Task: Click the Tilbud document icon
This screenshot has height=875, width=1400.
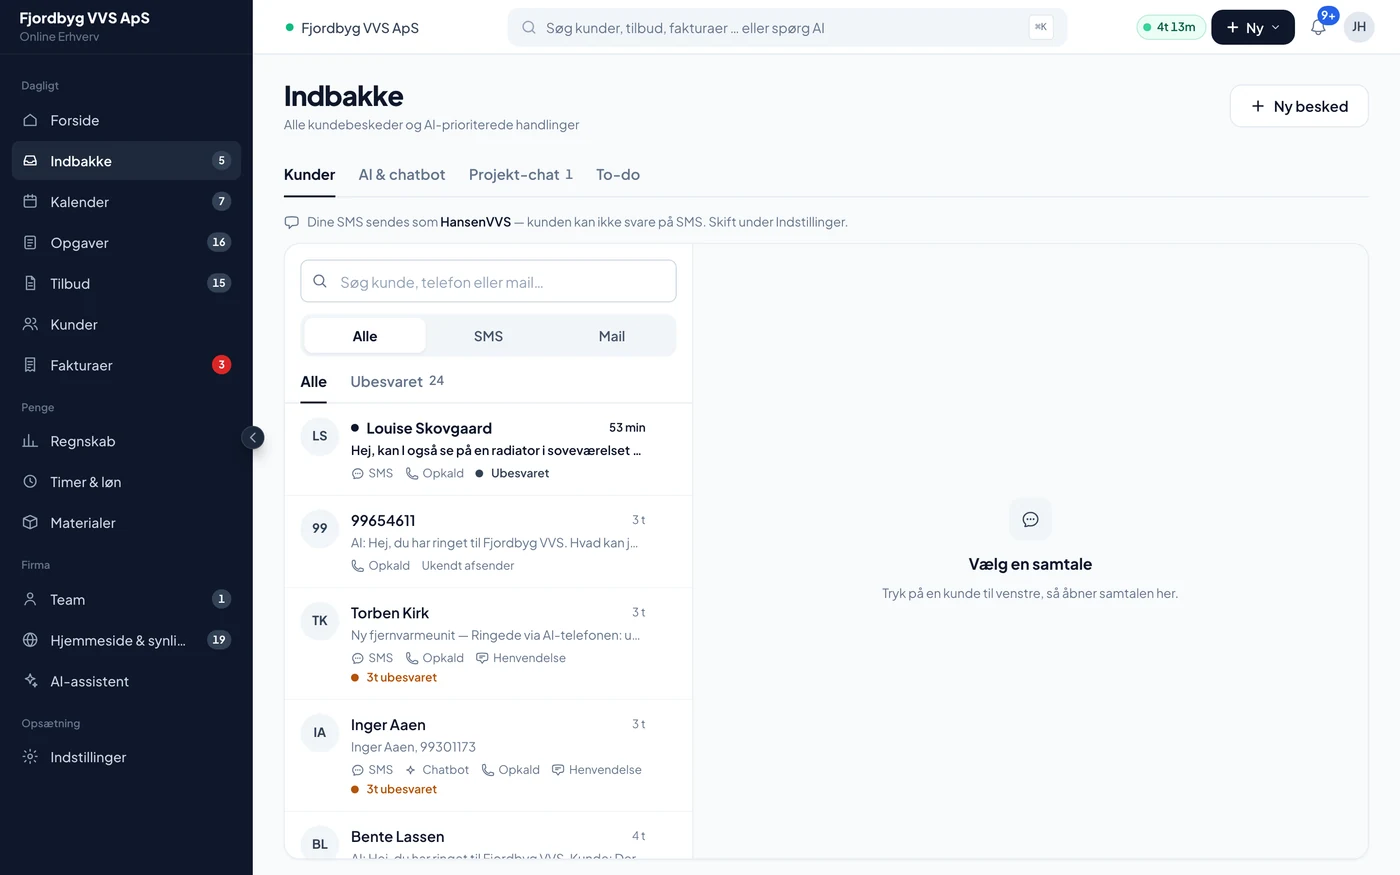Action: click(30, 284)
